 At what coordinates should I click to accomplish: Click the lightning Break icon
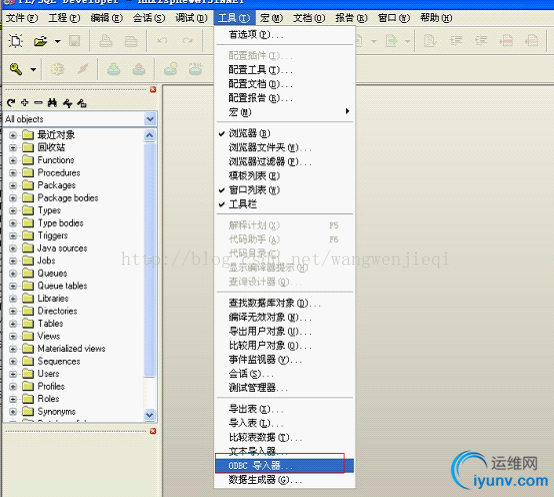[83, 69]
